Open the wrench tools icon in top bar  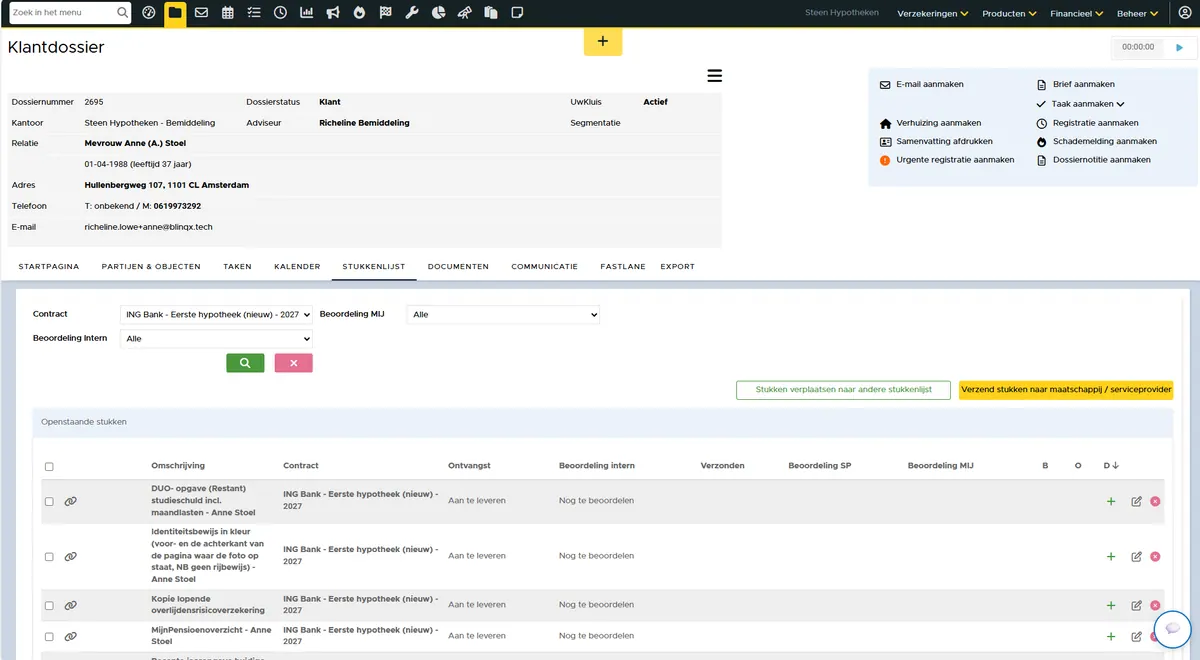411,13
